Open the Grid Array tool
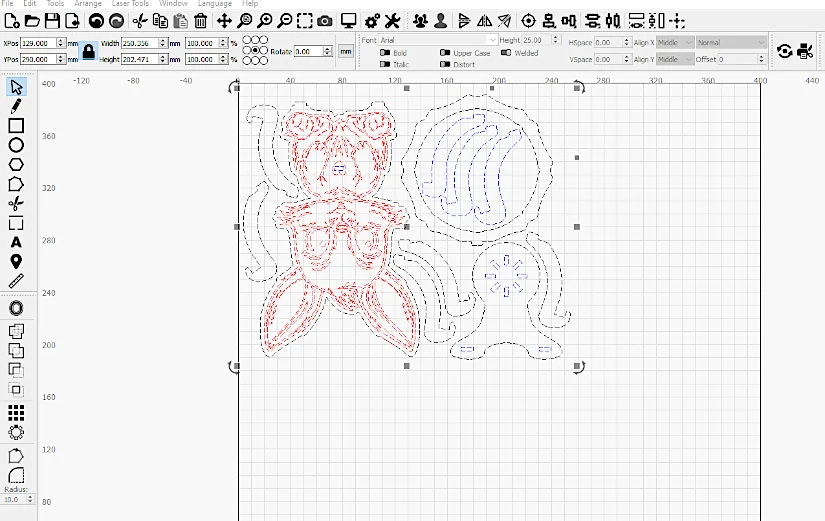Screen dimensions: 825x521 click(16, 413)
